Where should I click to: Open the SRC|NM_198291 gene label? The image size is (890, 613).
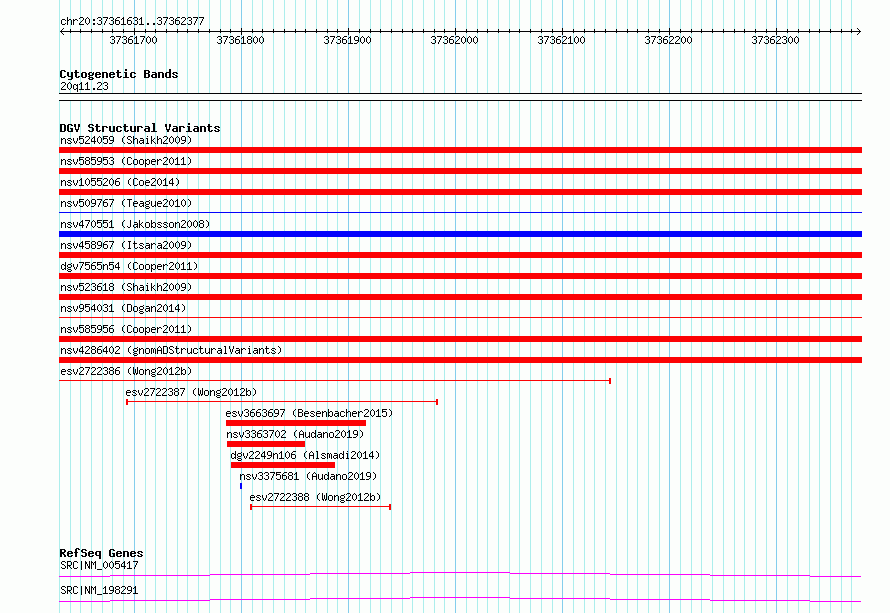click(99, 590)
